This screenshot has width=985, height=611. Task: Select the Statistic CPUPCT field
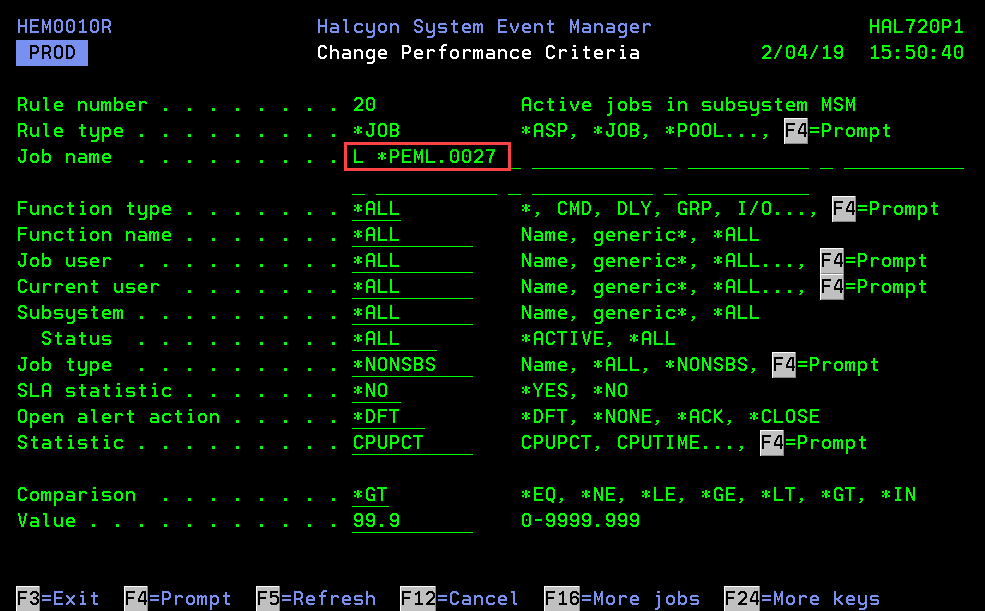click(411, 443)
